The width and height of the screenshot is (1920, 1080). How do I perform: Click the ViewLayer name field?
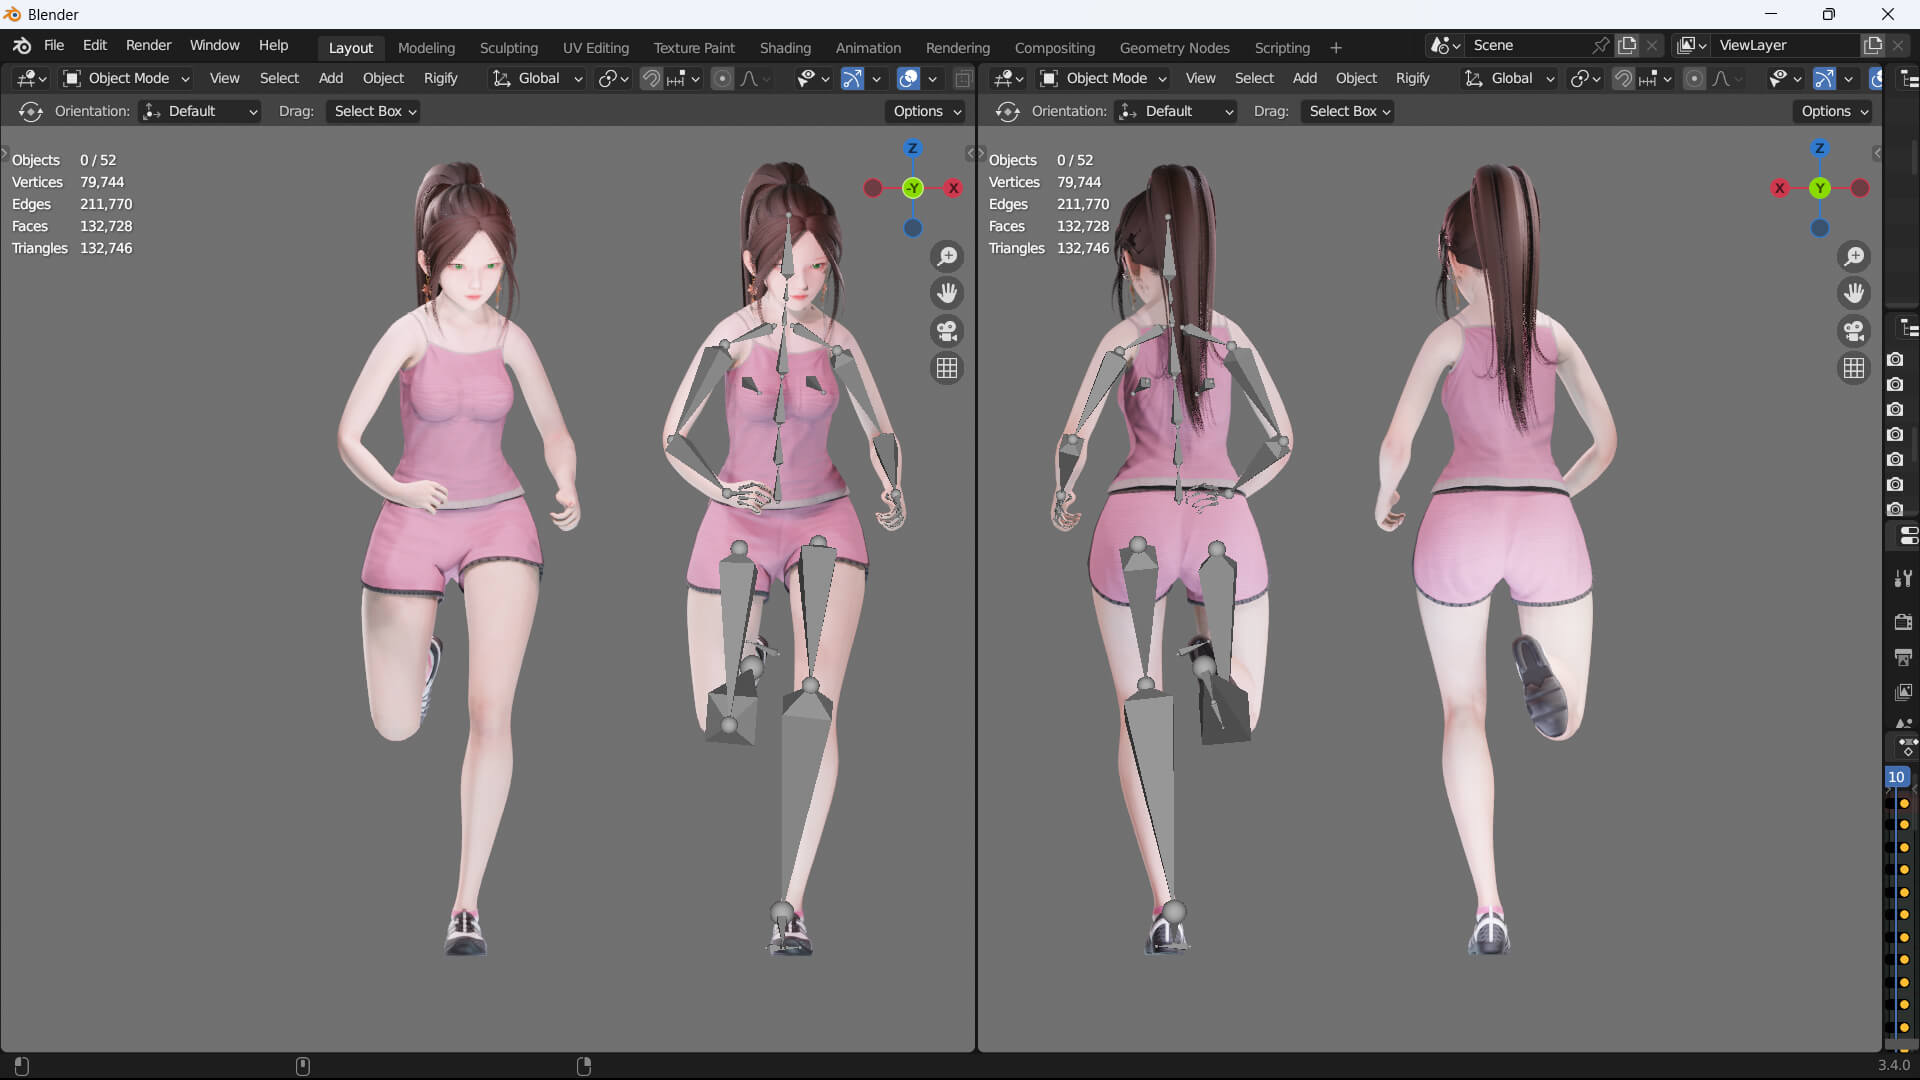point(1786,45)
